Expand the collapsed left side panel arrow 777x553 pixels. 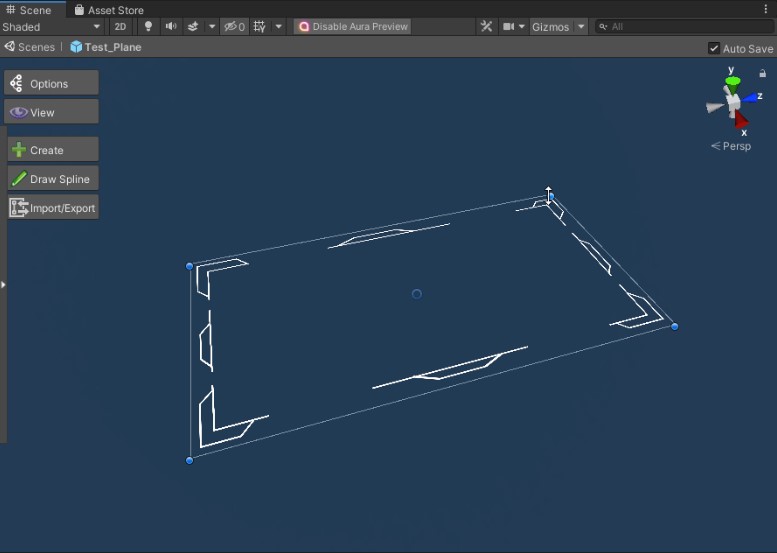[3, 284]
